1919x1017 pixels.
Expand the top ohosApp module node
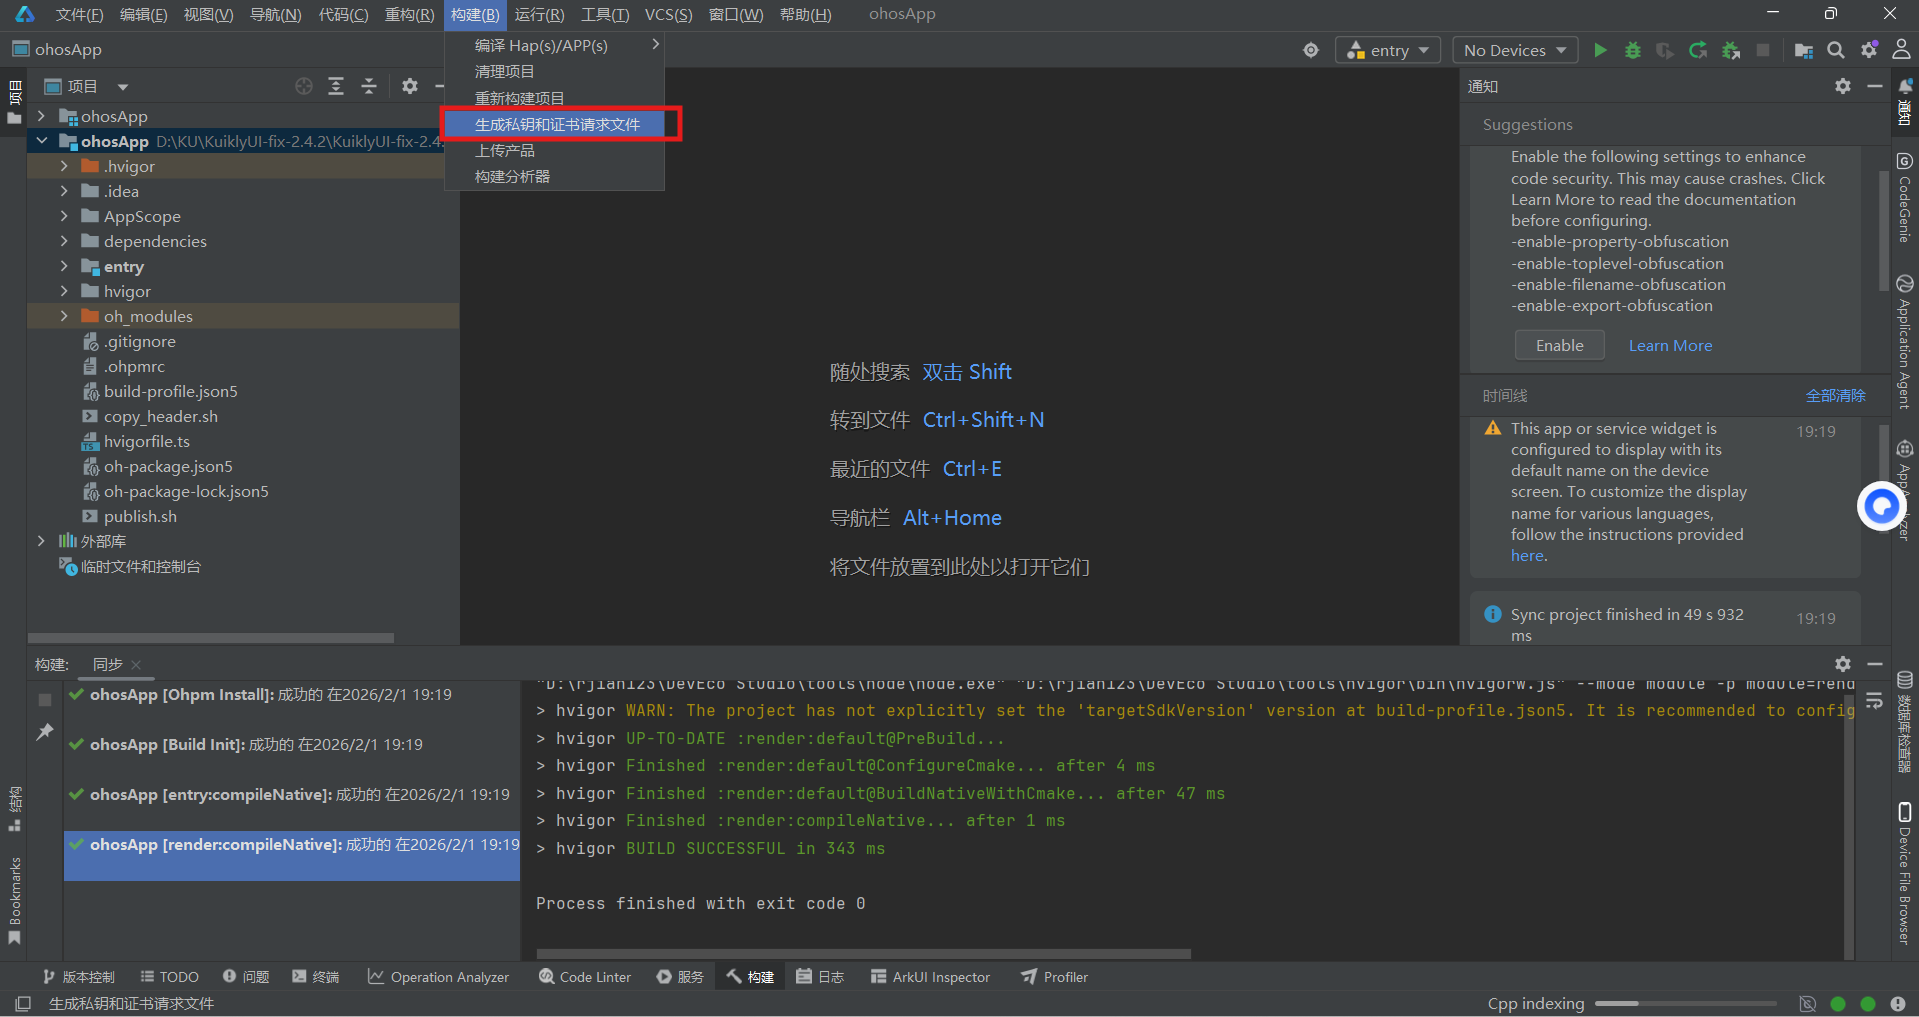click(x=41, y=116)
